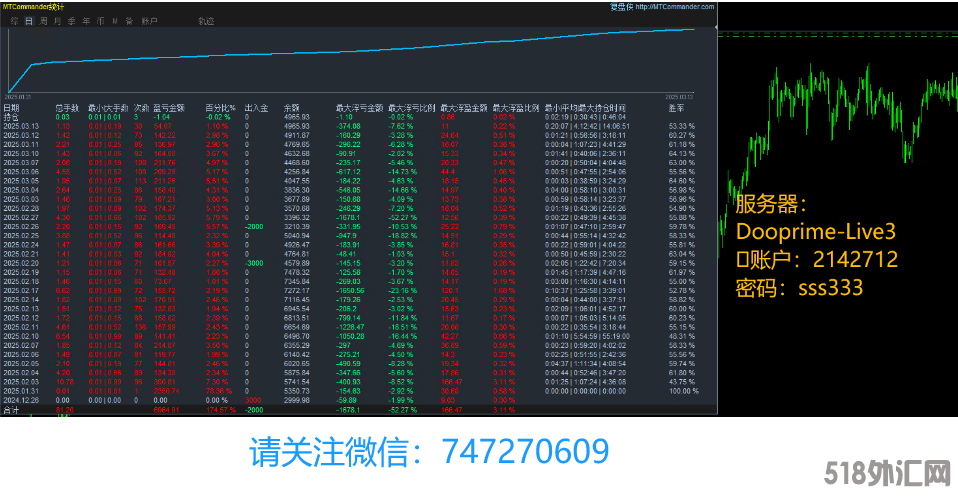Image resolution: width=958 pixels, height=497 pixels.
Task: Select the 2025.03.13 date row
Action: tap(359, 126)
